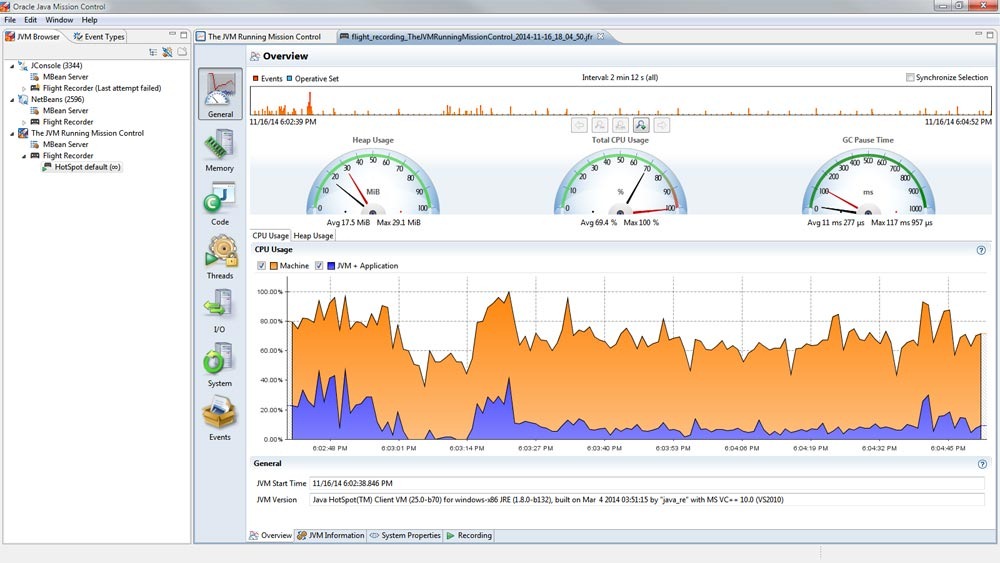This screenshot has width=1000, height=563.
Task: Collapse The JVM Running Mission Control node
Action: point(12,133)
